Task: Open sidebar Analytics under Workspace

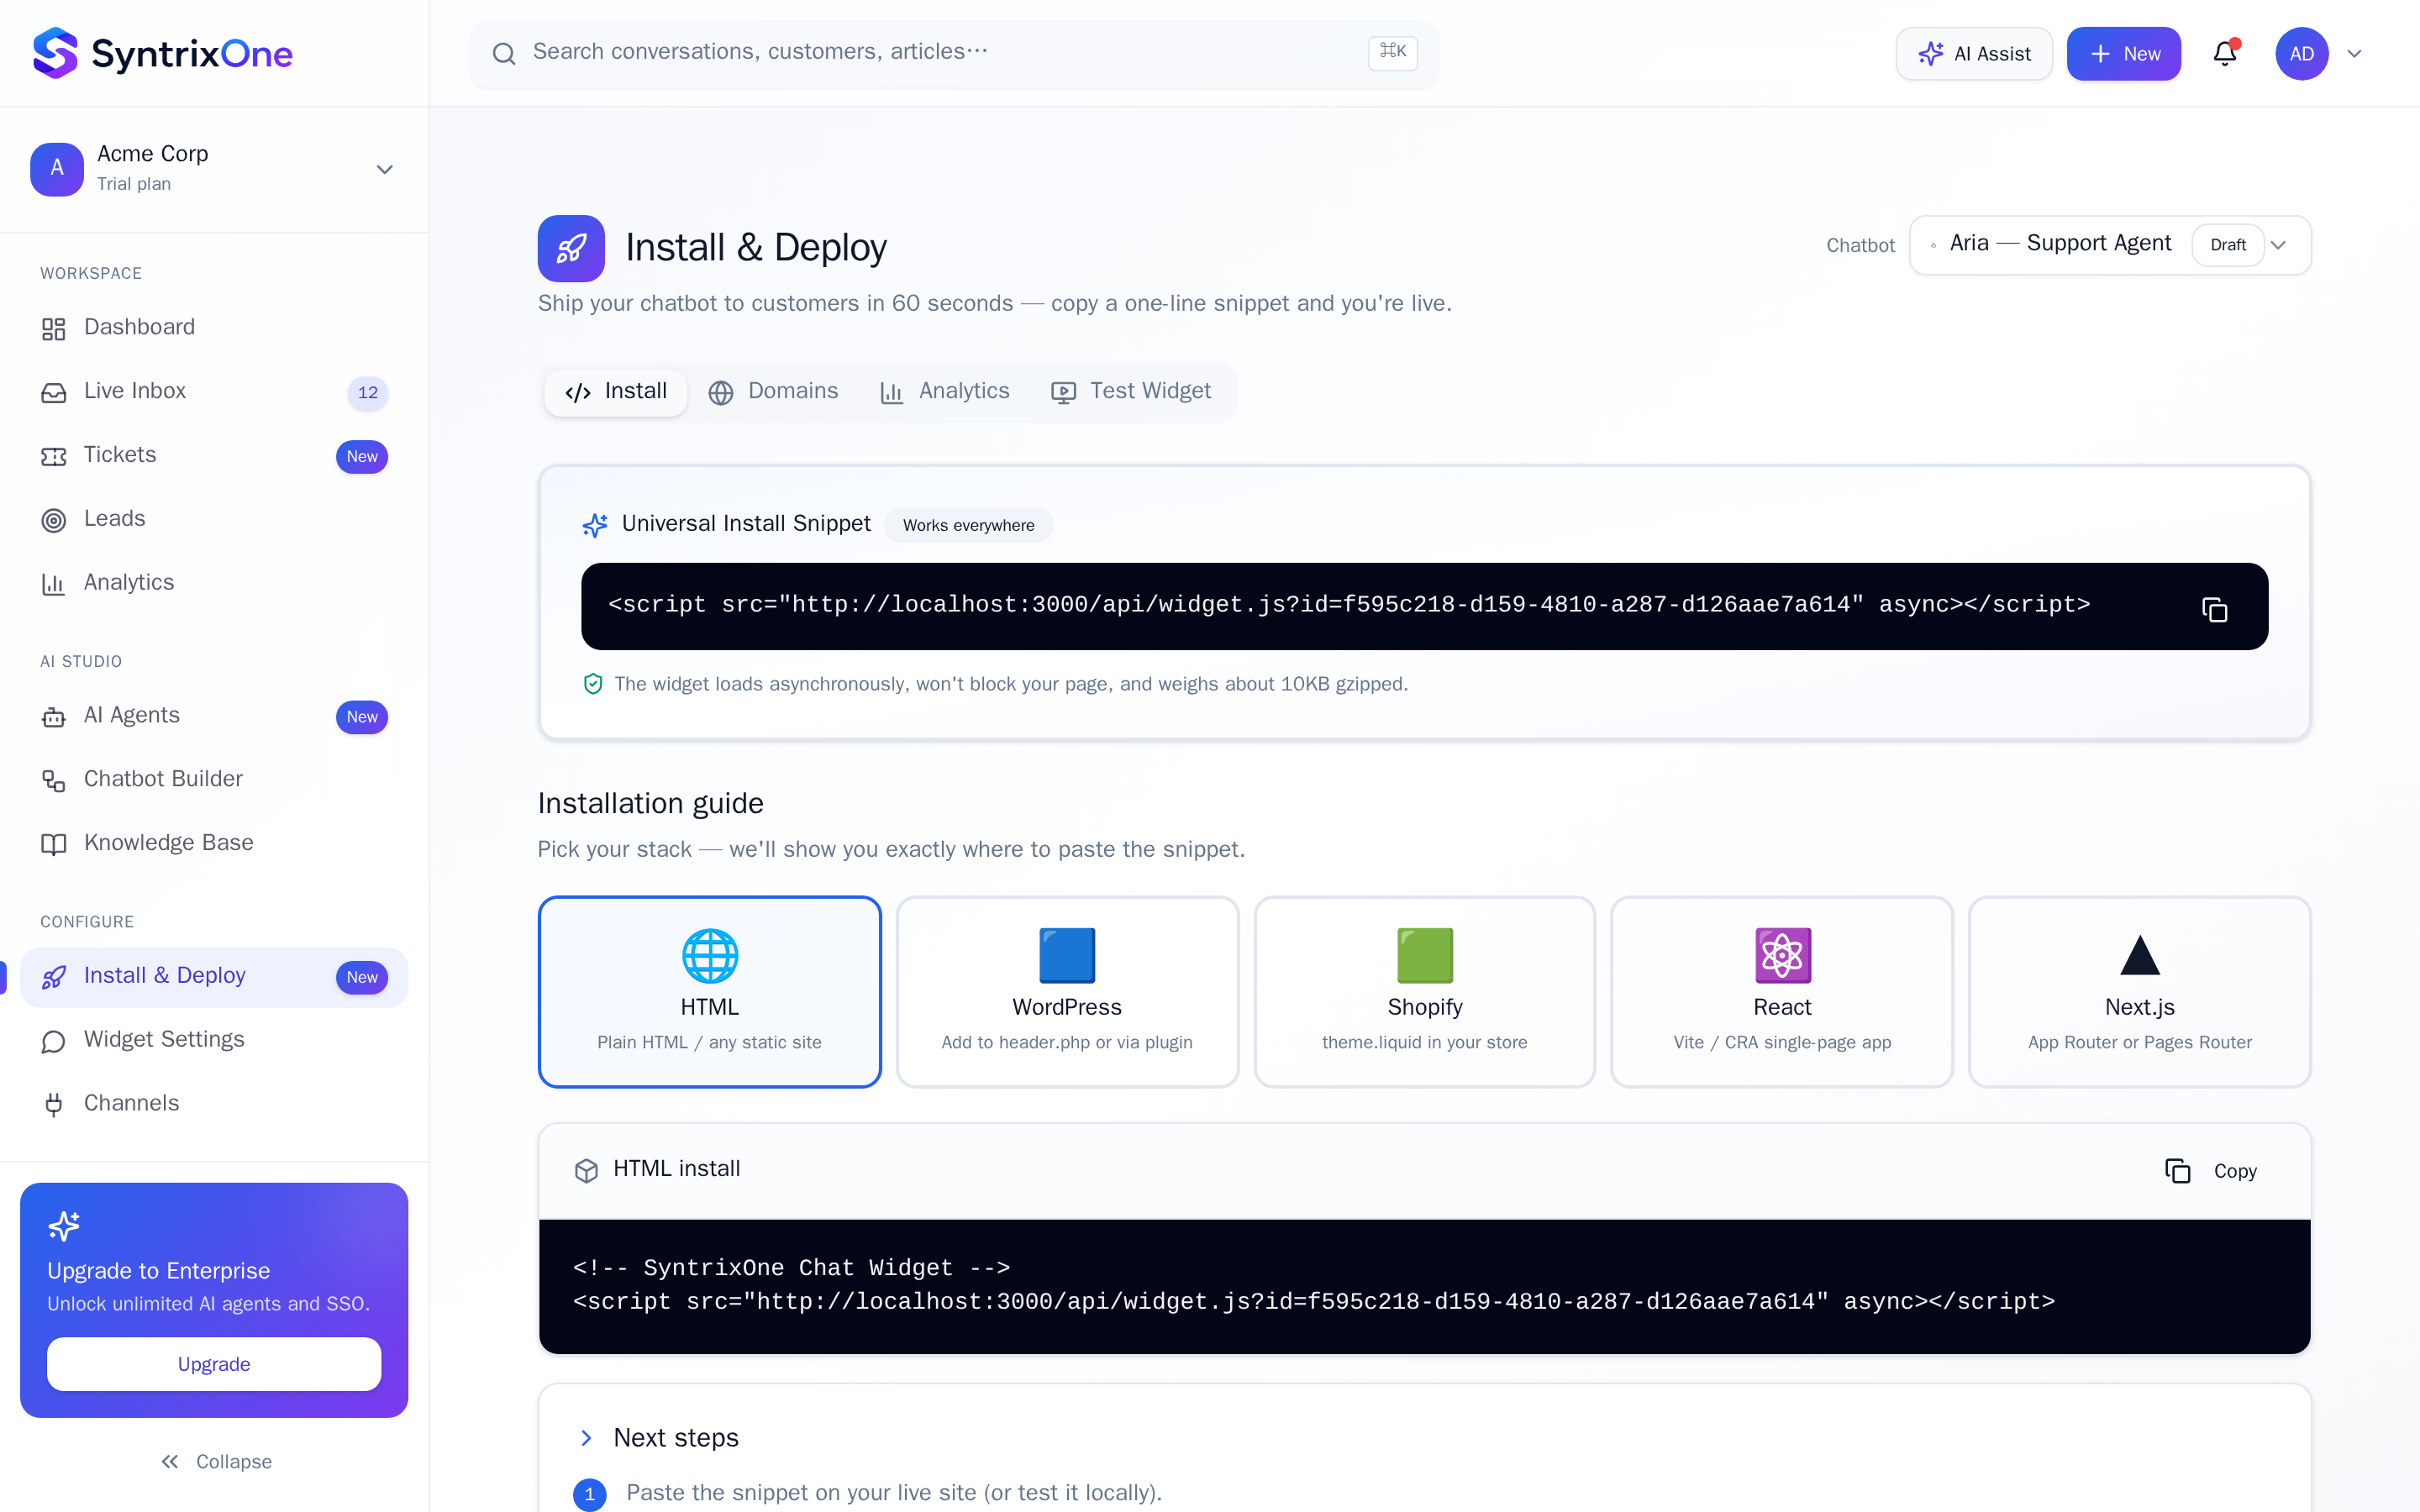Action: coord(214,582)
